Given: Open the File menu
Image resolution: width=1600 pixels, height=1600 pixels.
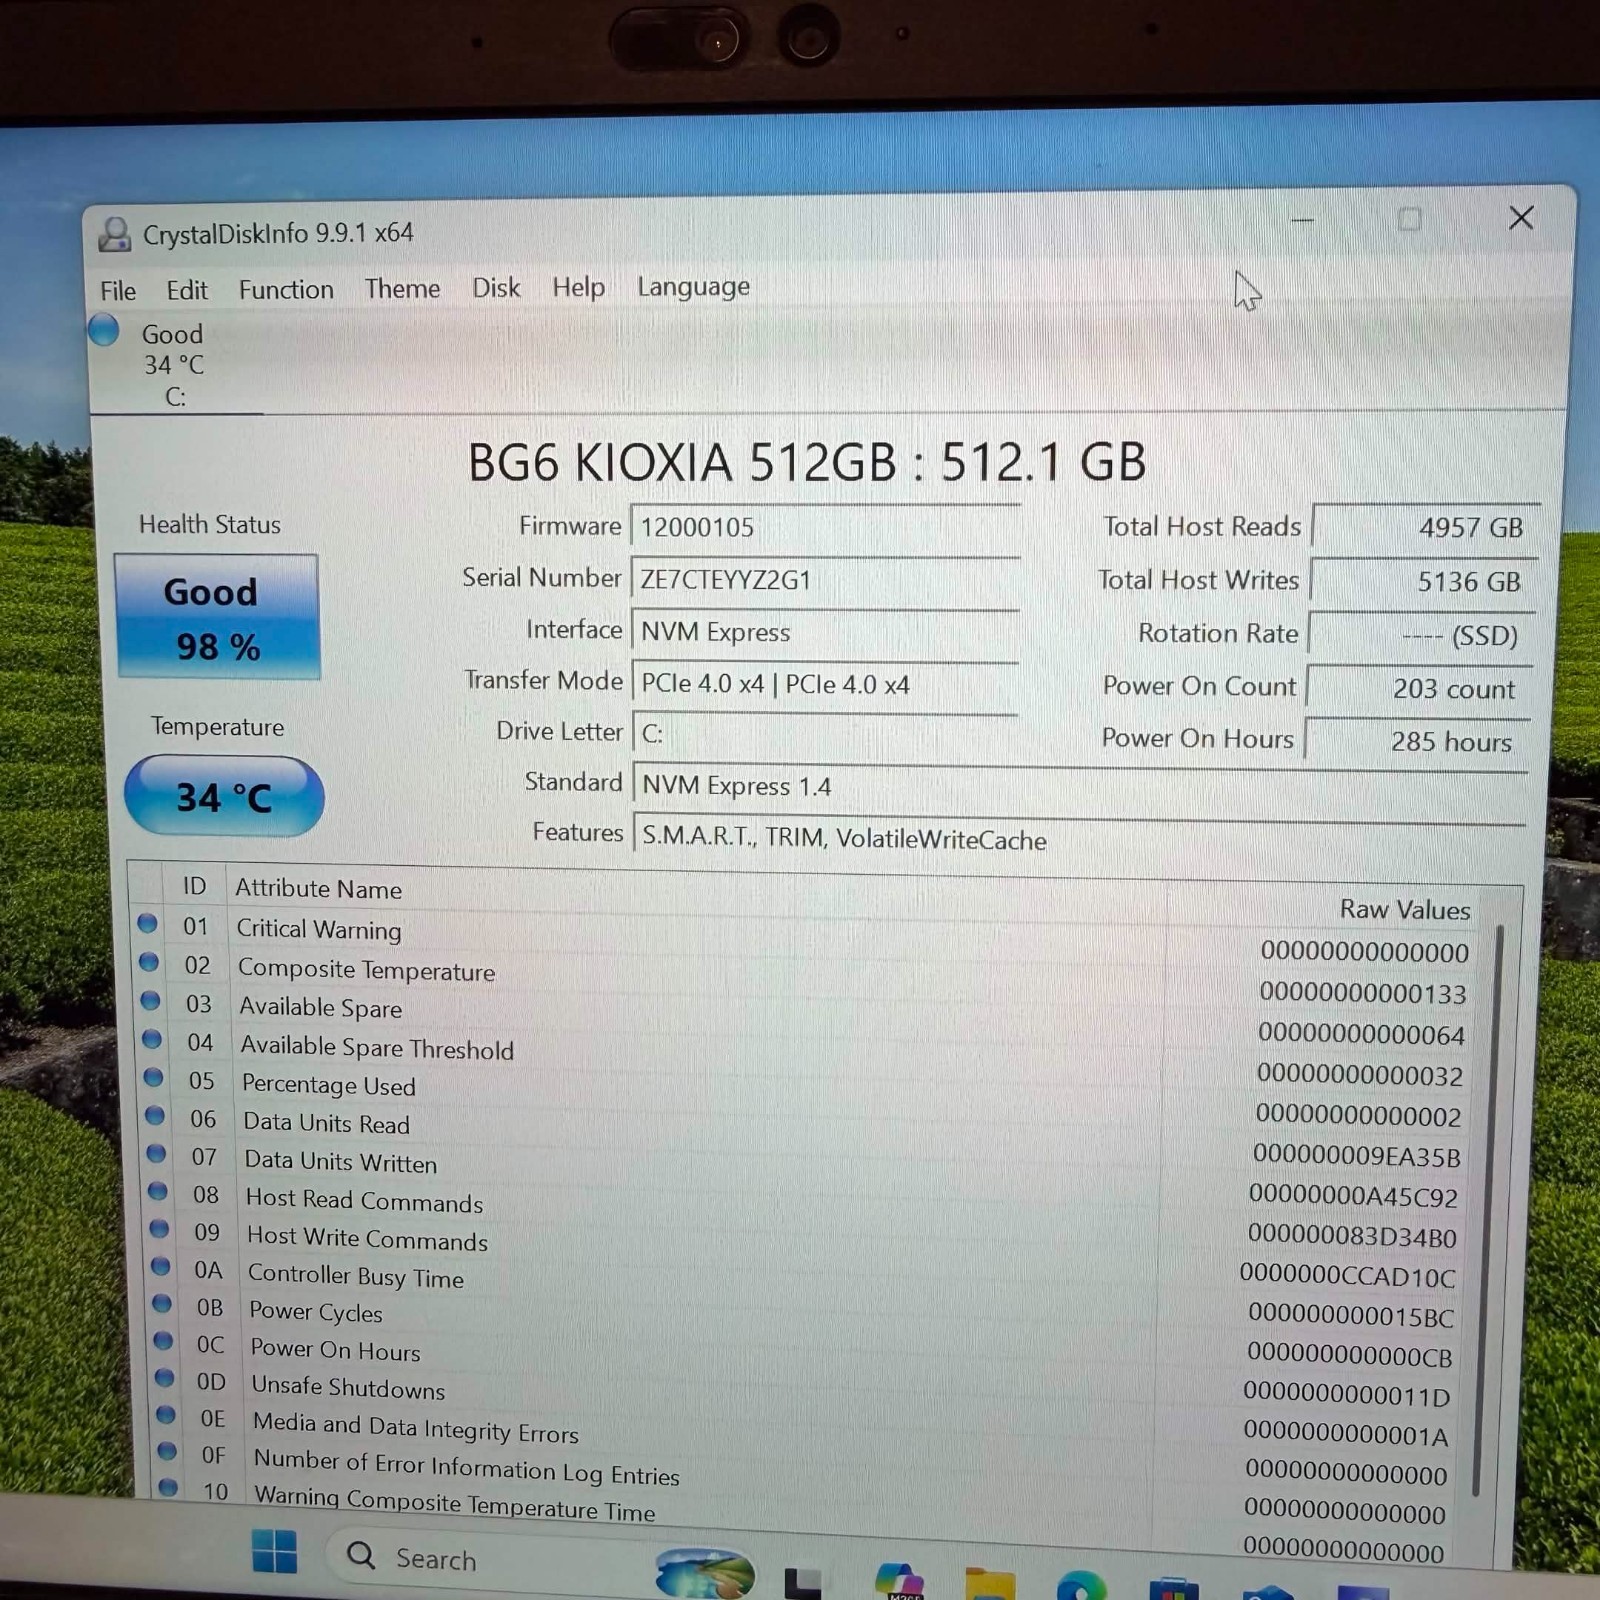Looking at the screenshot, I should [118, 291].
